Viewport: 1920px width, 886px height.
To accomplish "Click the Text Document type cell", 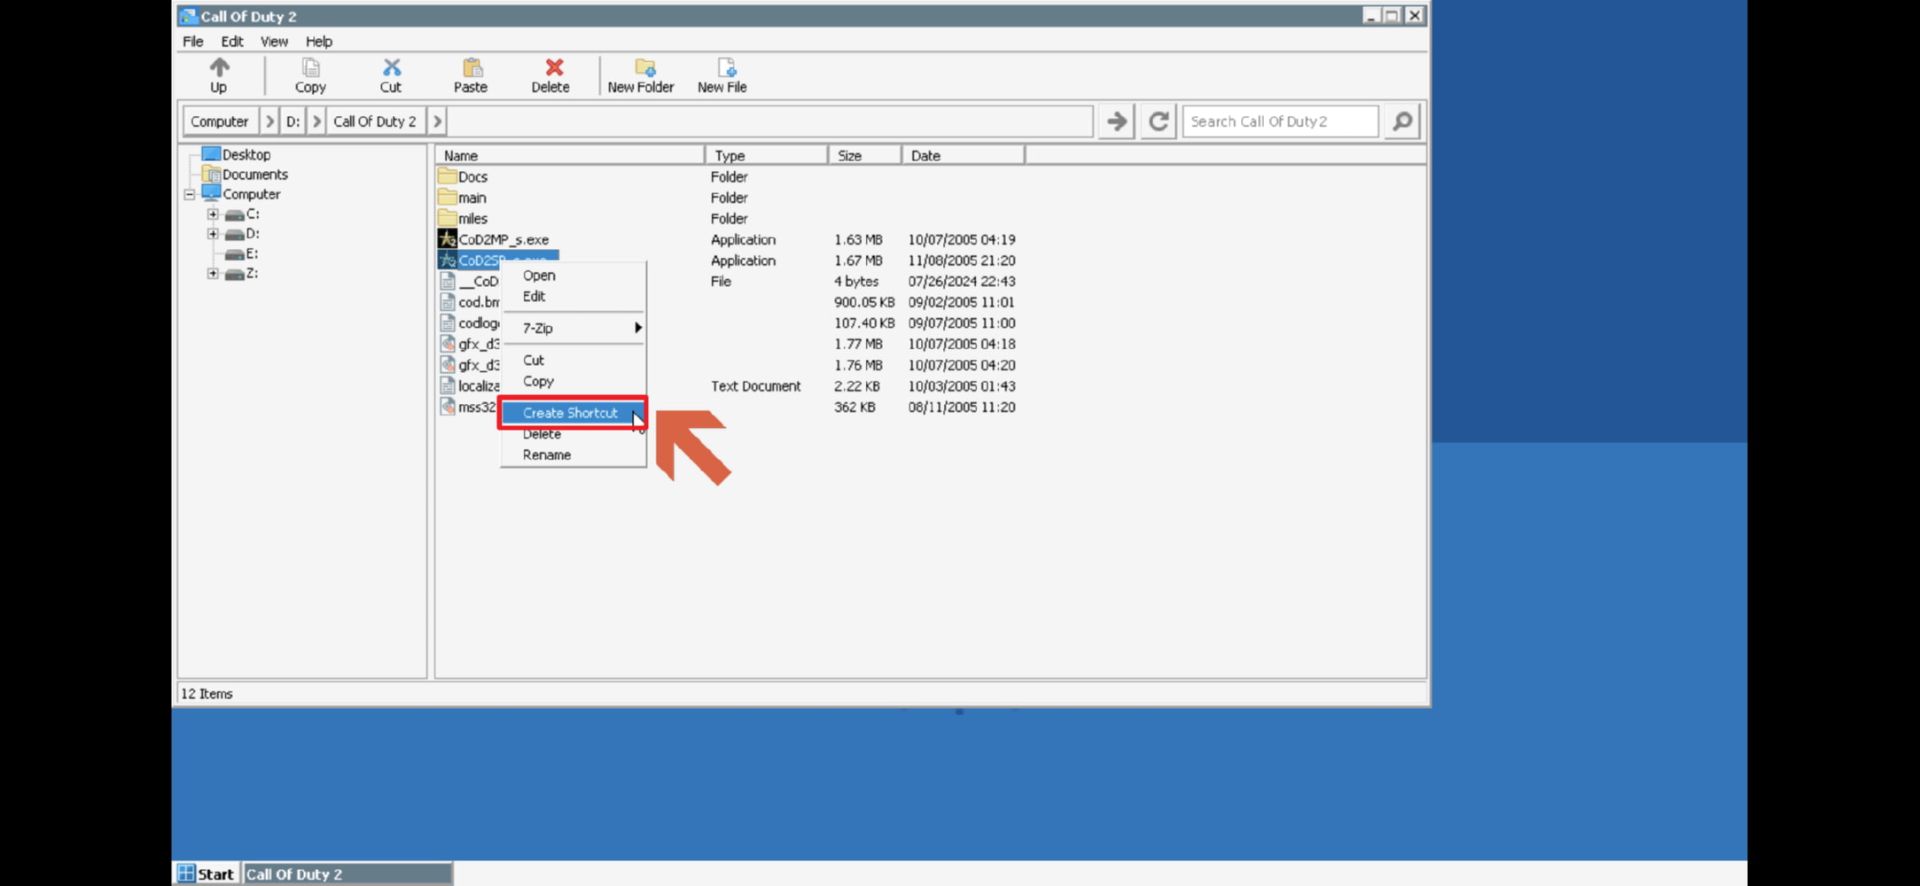I will pyautogui.click(x=756, y=386).
